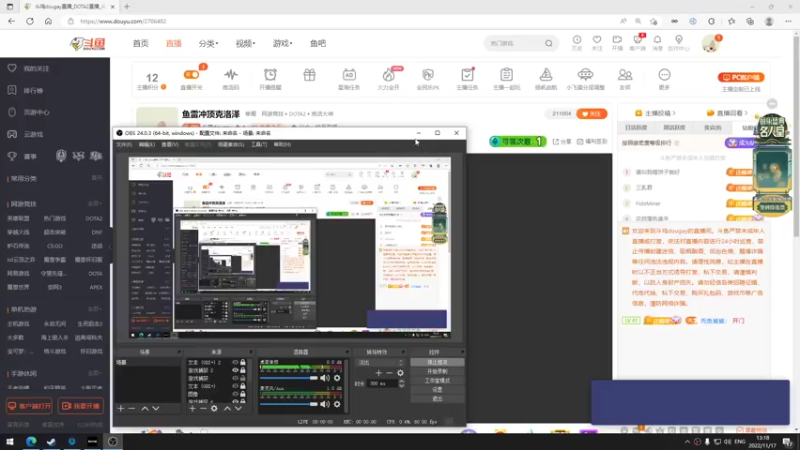This screenshot has height=450, width=800.
Task: Open the 云游戏 gamepad icon in sidebar
Action: (x=12, y=134)
